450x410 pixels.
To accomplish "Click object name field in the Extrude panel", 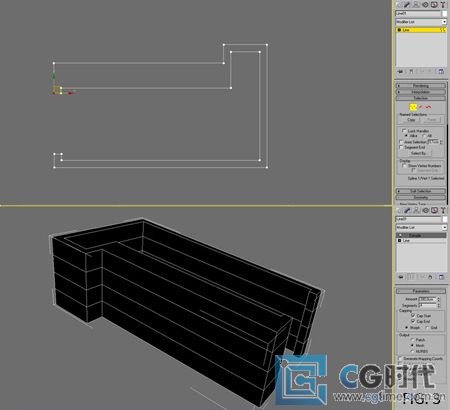I will coord(418,219).
